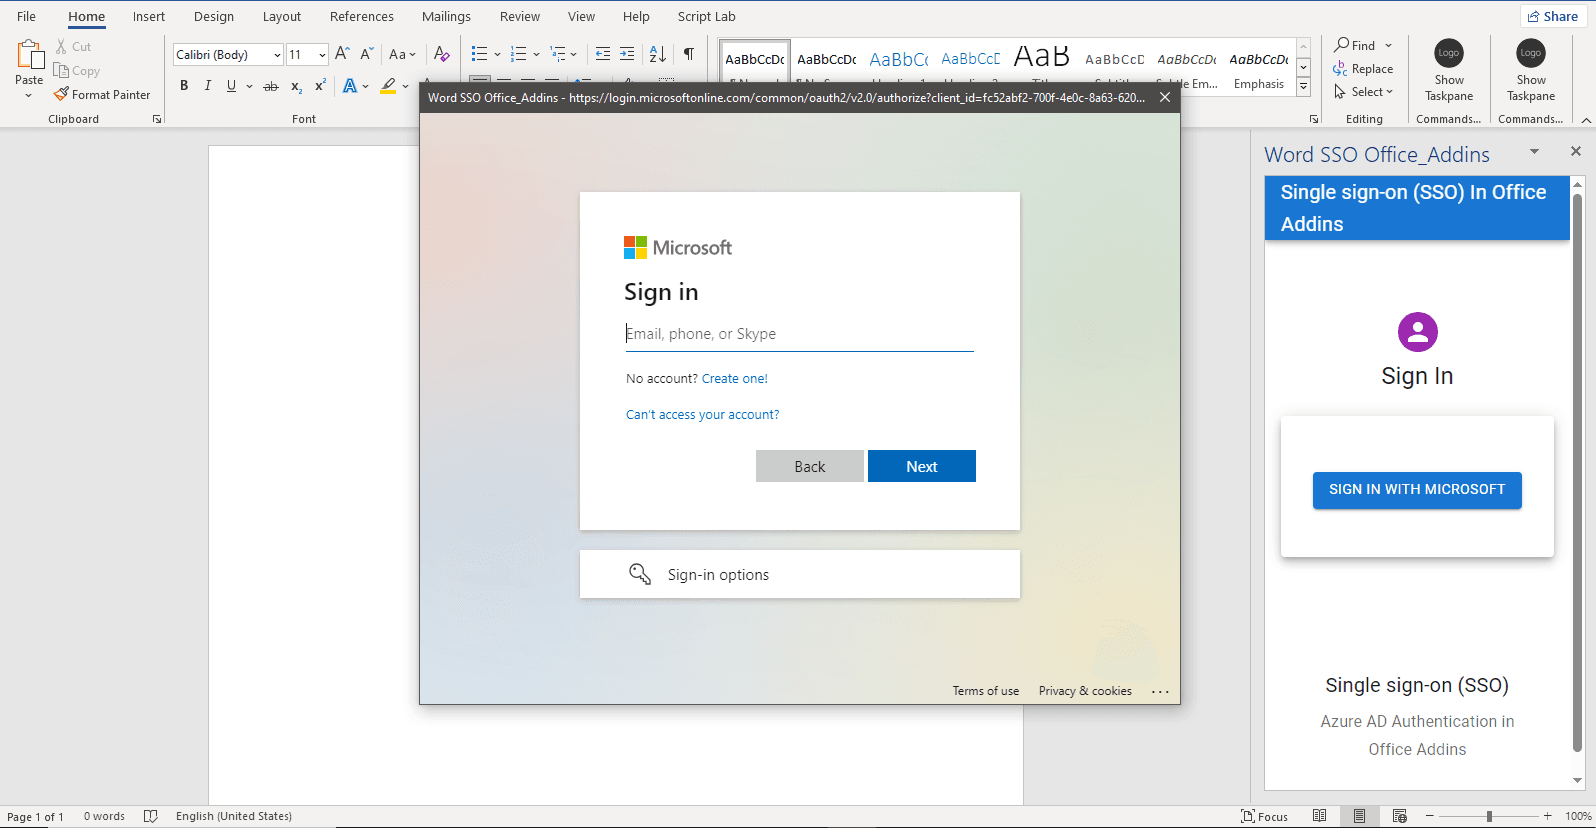1596x828 pixels.
Task: Click the spelling check book icon in status bar
Action: point(151,816)
